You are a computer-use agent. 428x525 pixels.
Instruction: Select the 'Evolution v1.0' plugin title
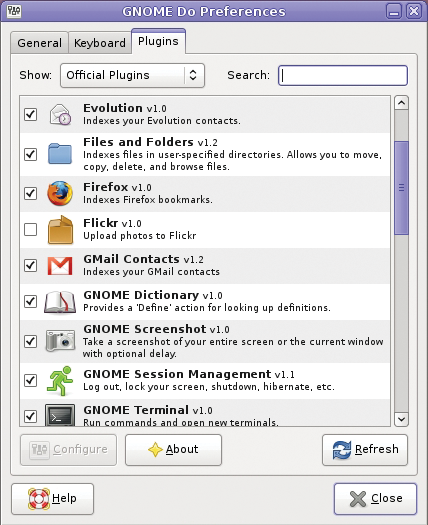pyautogui.click(x=125, y=108)
